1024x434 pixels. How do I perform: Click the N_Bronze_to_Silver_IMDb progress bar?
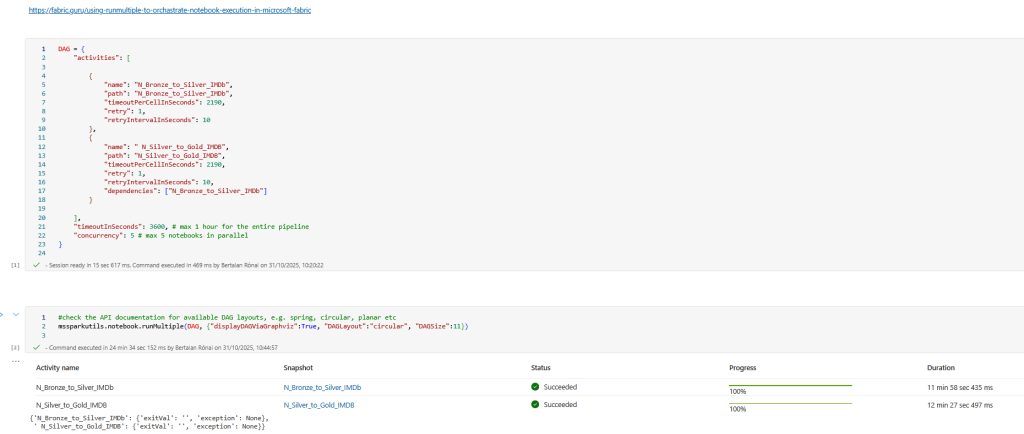tap(790, 385)
